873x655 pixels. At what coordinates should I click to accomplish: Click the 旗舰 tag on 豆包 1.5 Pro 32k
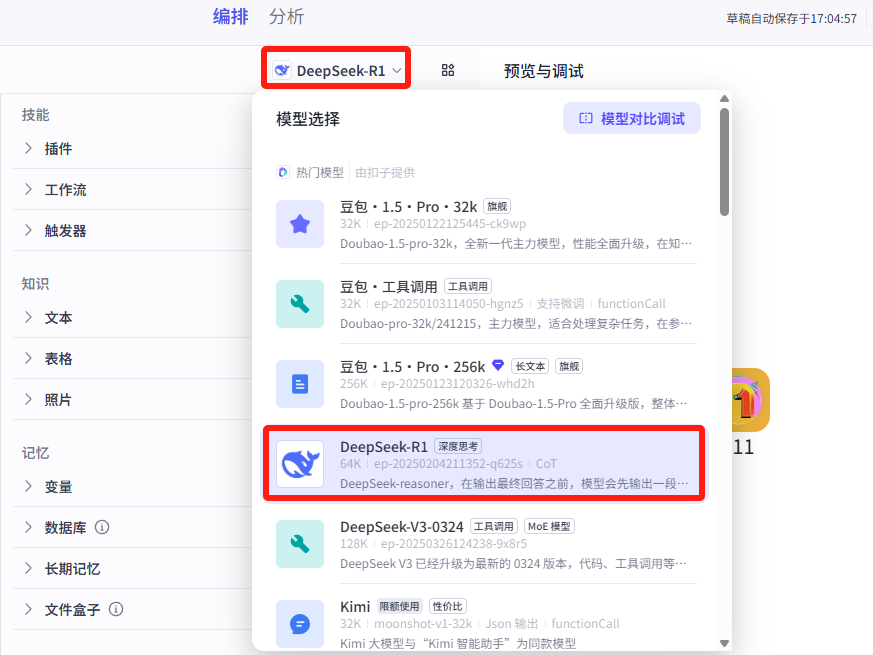(x=497, y=207)
